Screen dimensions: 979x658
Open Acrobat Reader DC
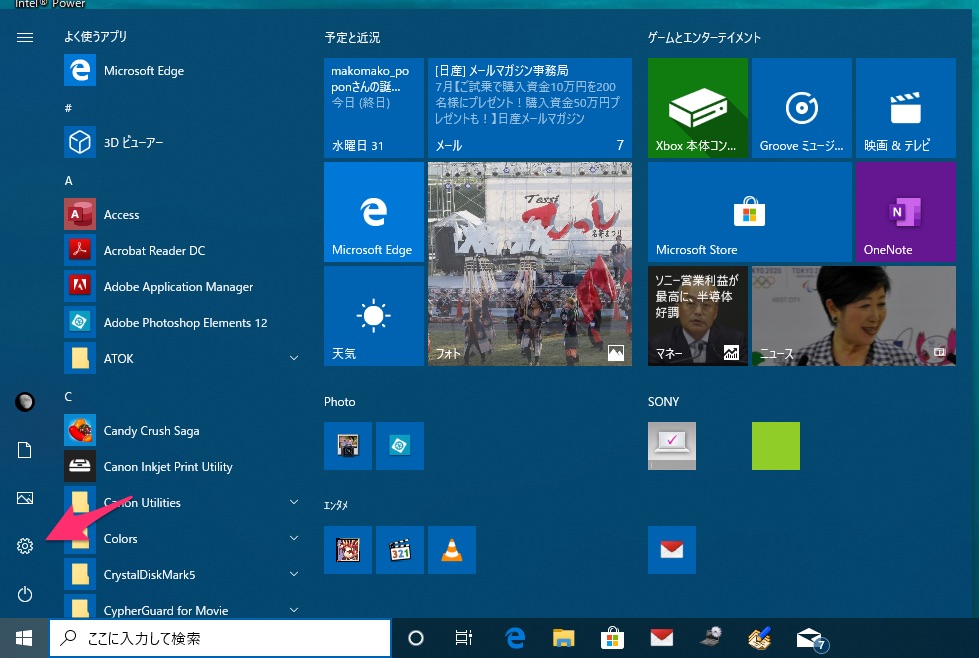pyautogui.click(x=184, y=250)
